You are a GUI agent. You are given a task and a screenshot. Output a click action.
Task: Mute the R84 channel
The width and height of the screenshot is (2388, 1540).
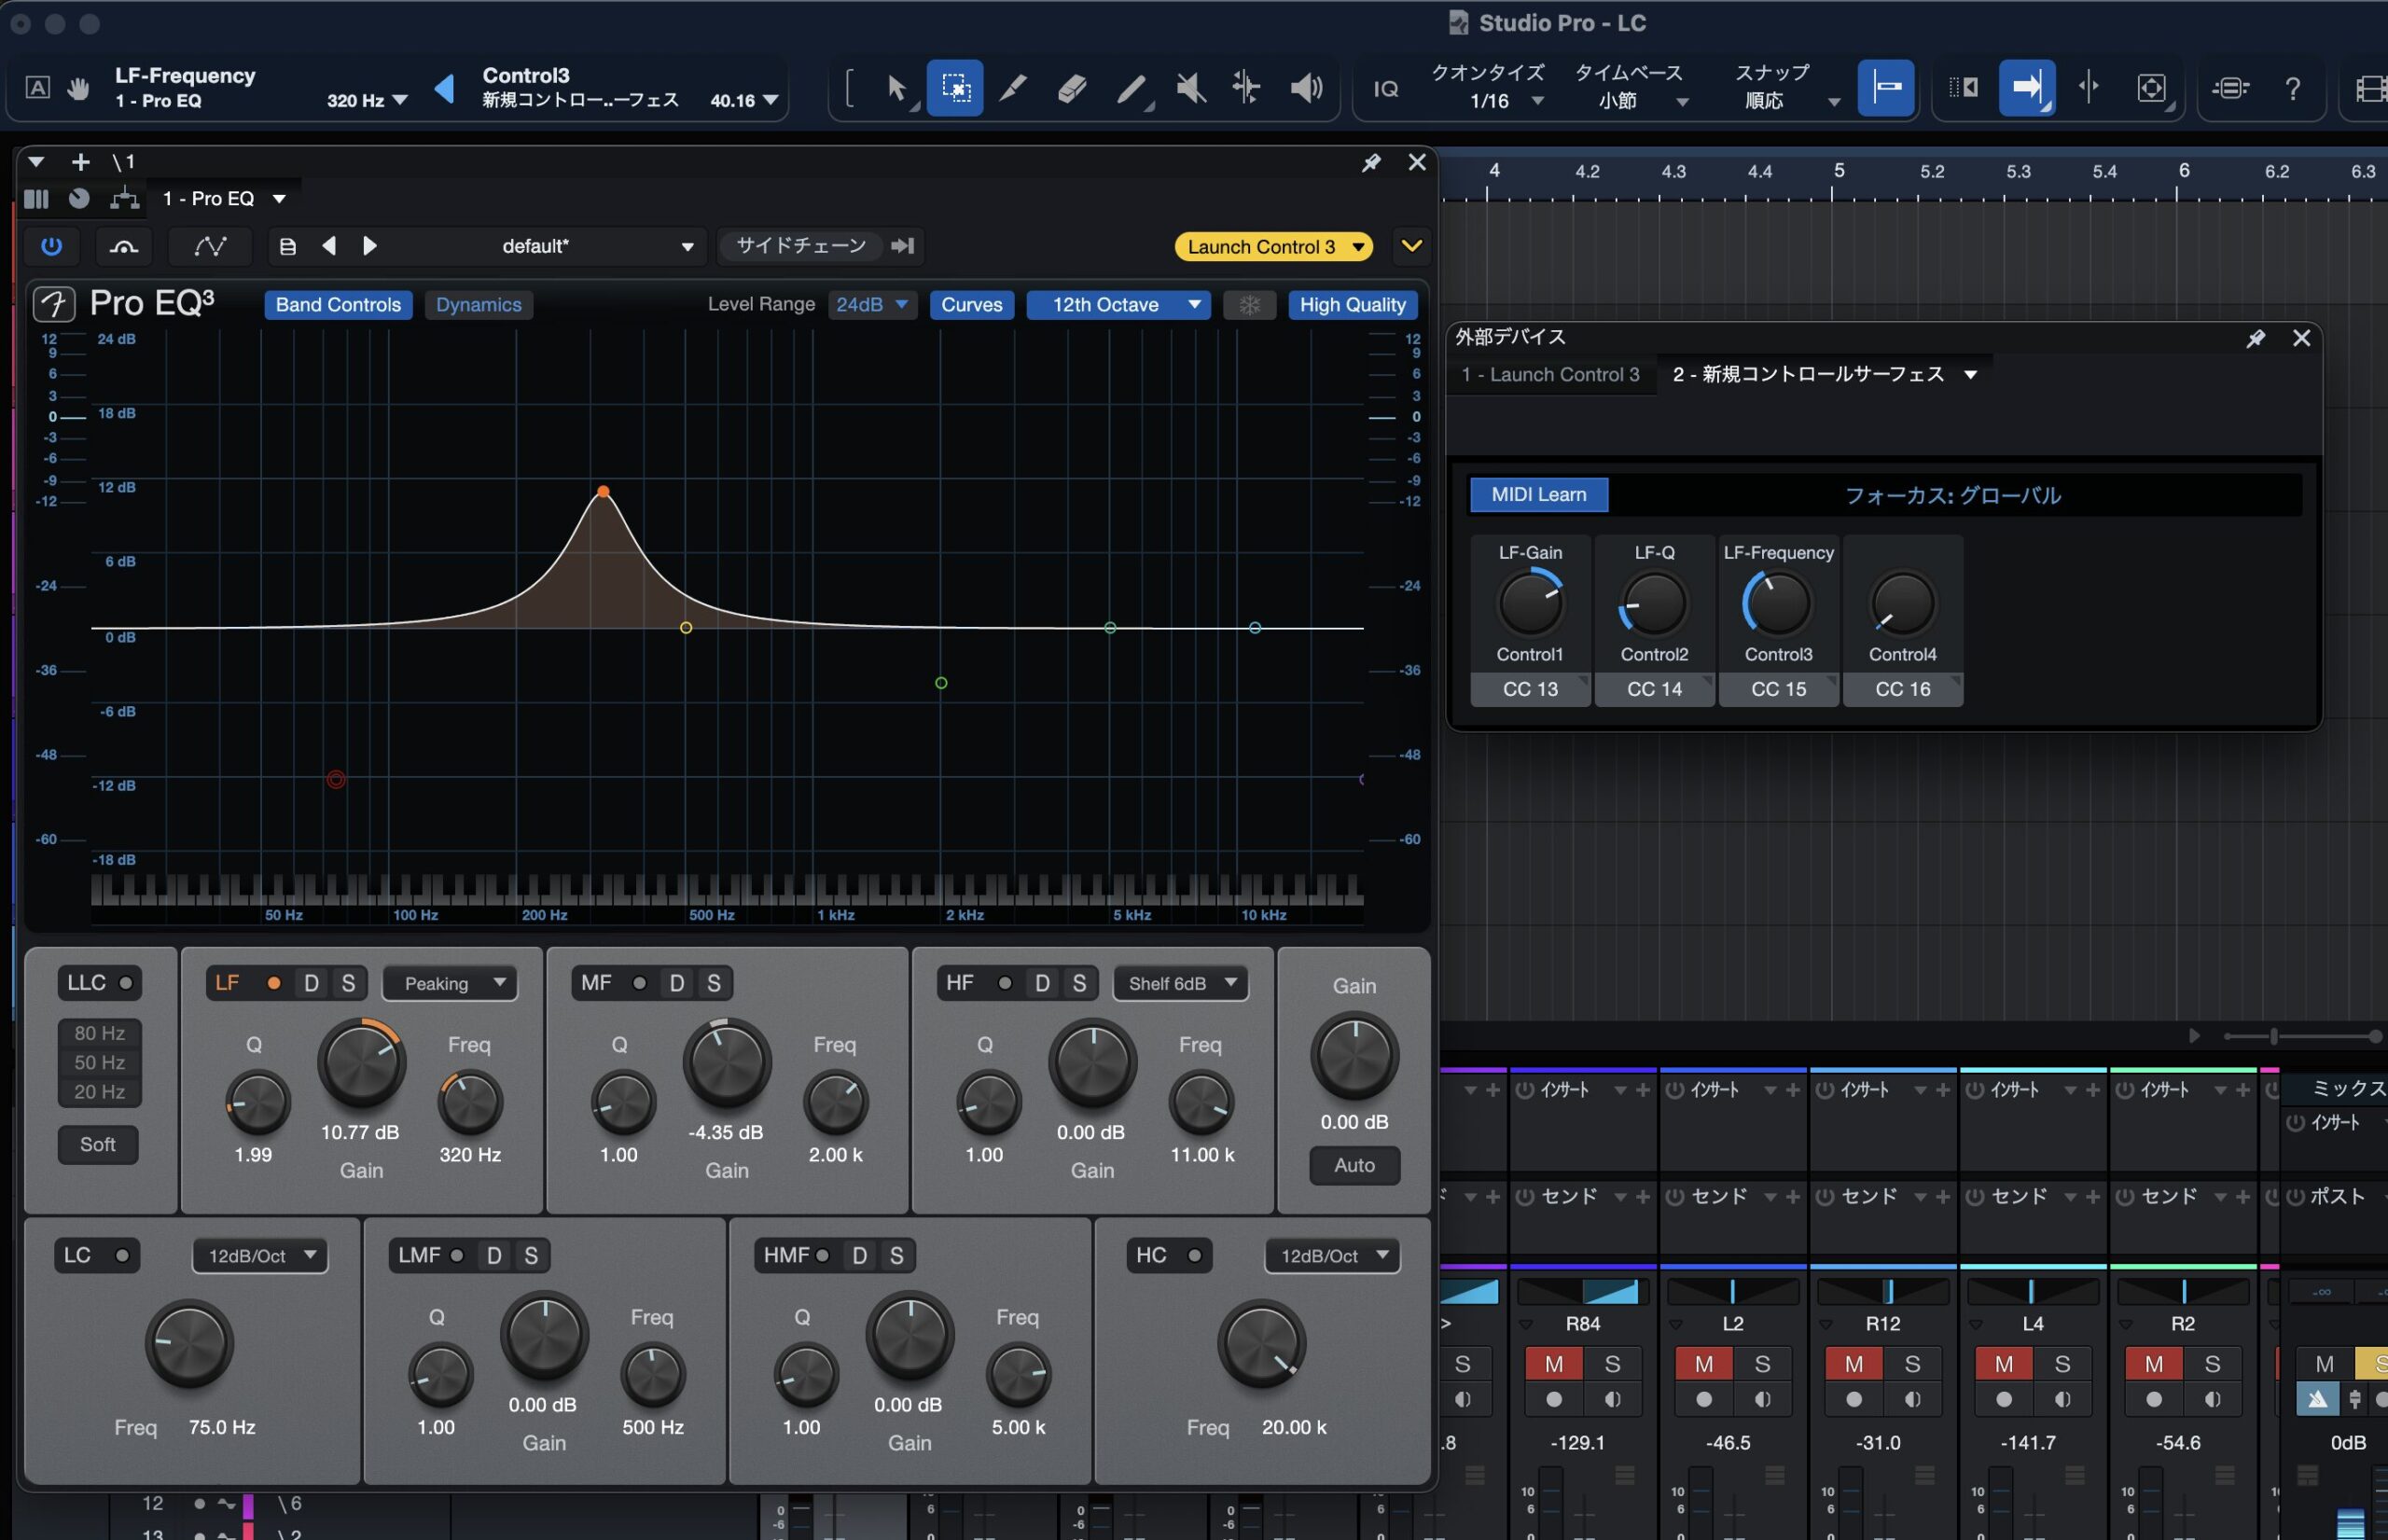coord(1553,1364)
